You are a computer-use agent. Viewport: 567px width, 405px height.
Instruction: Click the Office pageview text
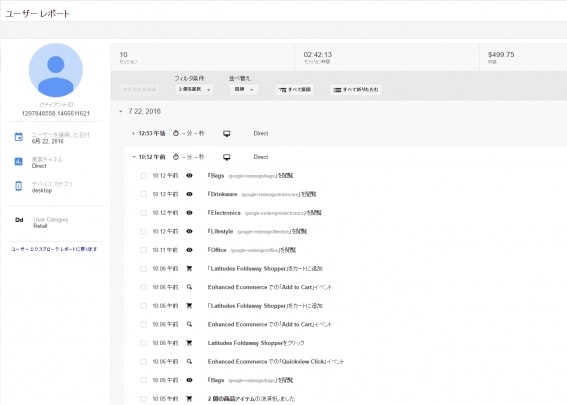pyautogui.click(x=252, y=250)
